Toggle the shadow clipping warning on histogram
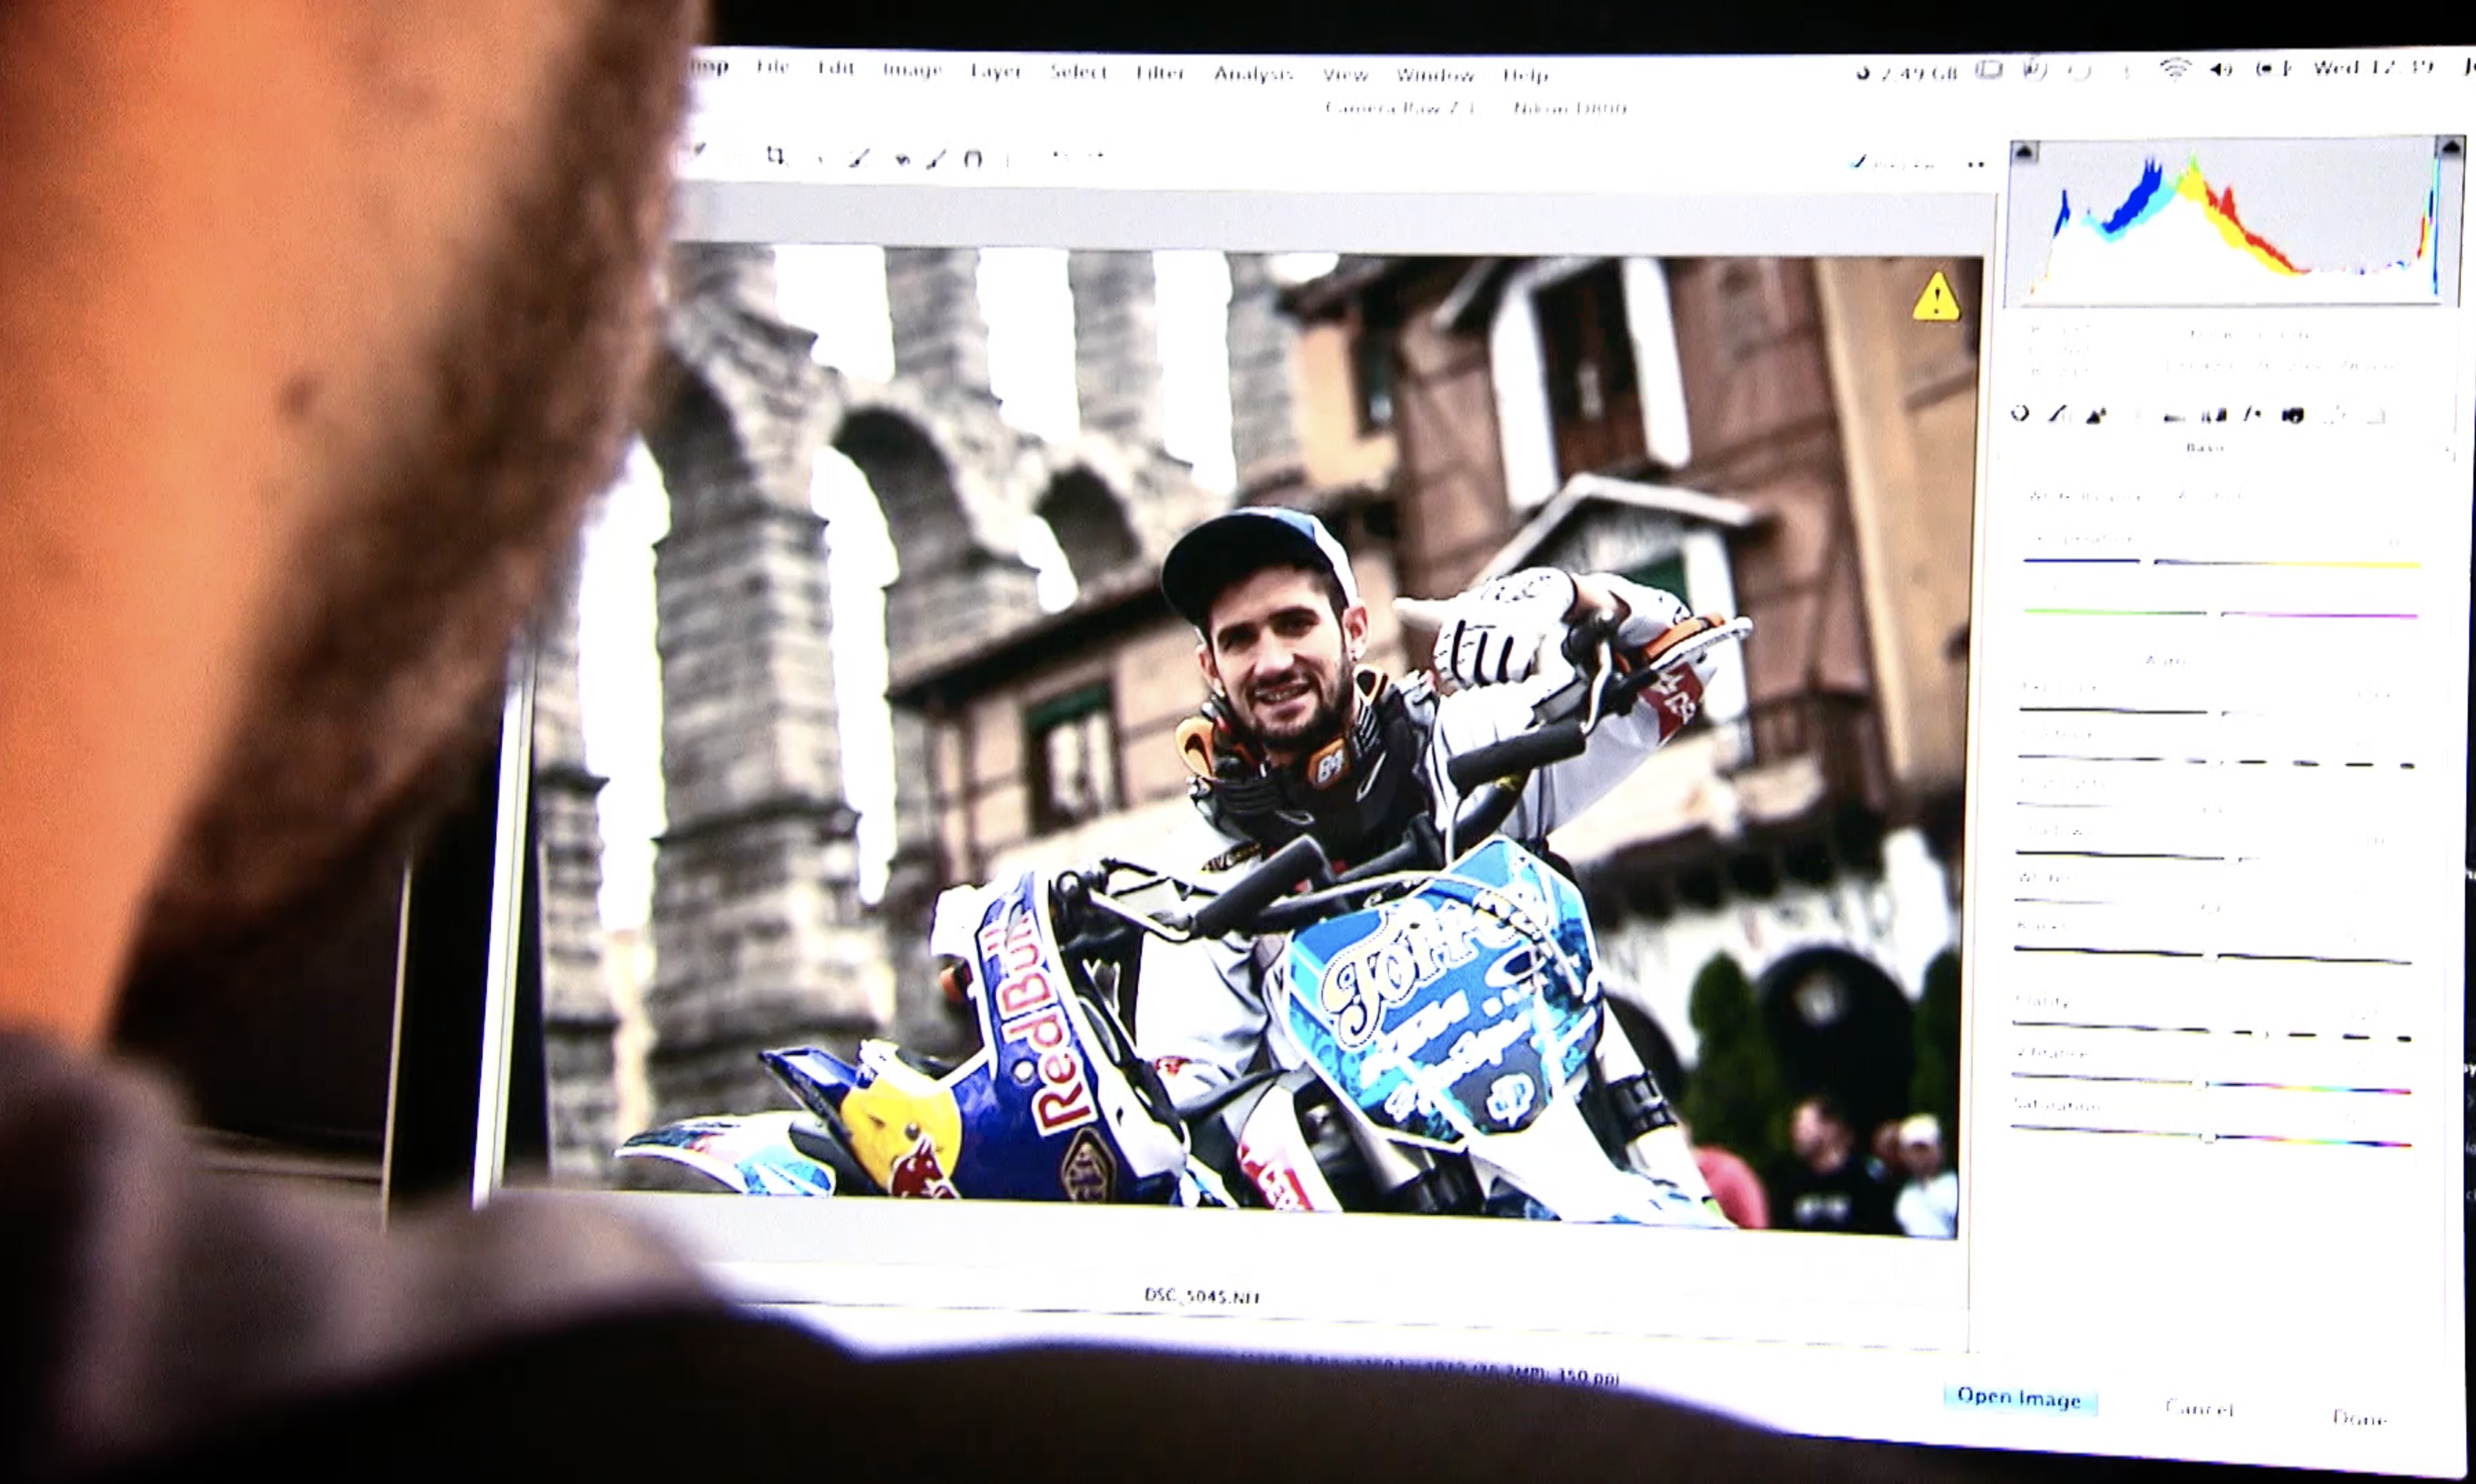 tap(2024, 152)
